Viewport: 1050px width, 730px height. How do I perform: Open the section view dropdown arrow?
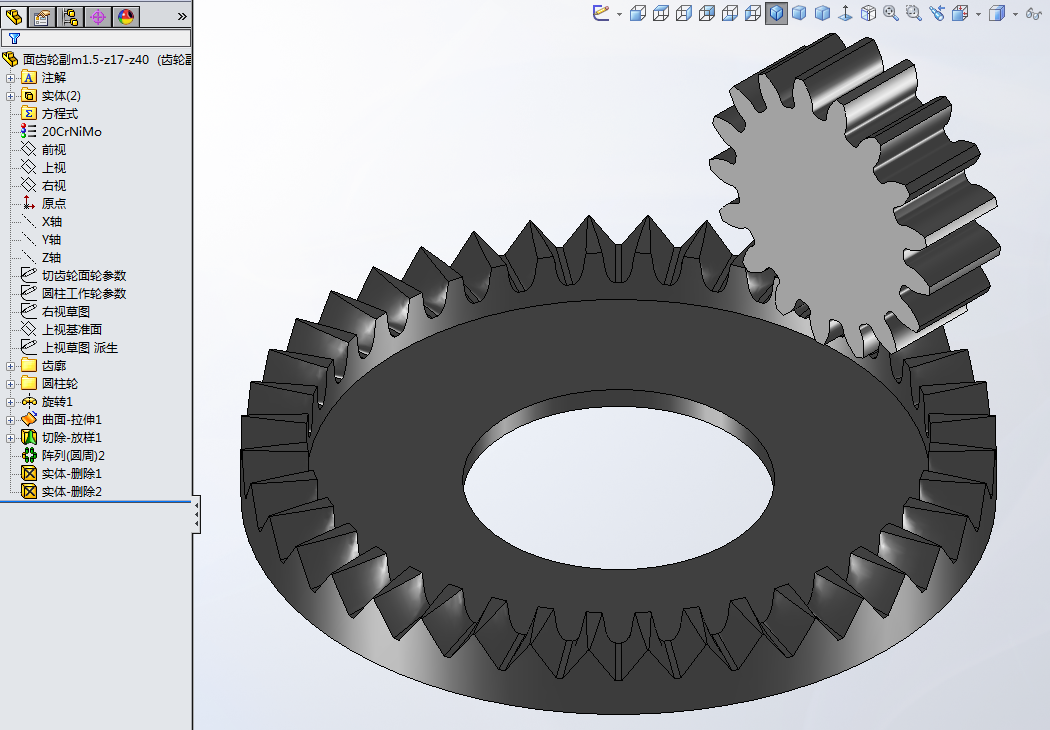(x=978, y=14)
